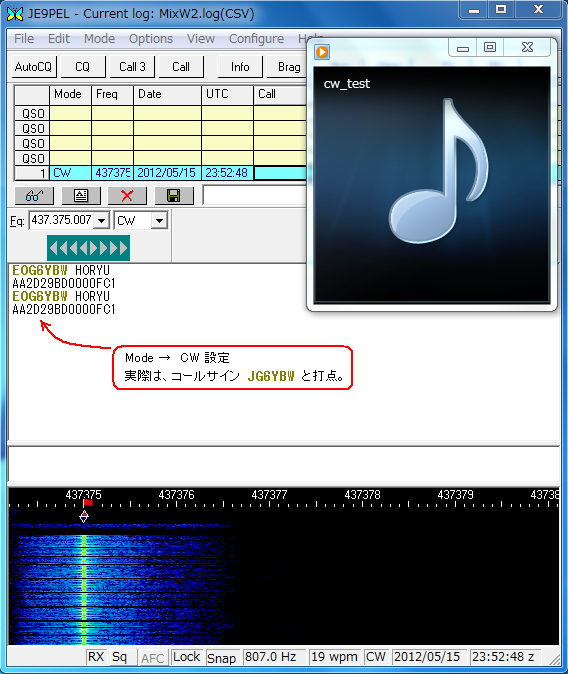Click the red X clear QSO icon

(x=127, y=196)
